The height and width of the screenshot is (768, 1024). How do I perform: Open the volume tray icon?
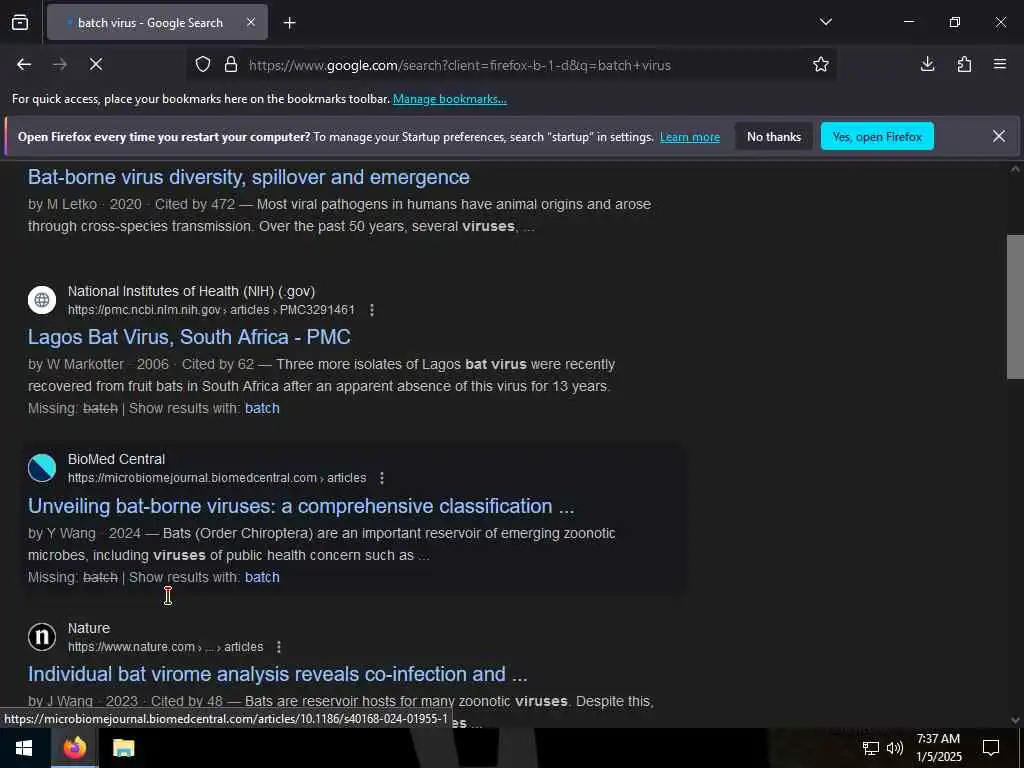(895, 748)
